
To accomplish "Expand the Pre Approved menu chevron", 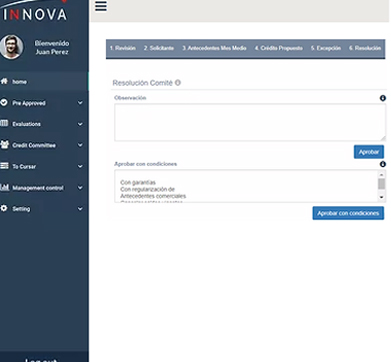I will (80, 103).
